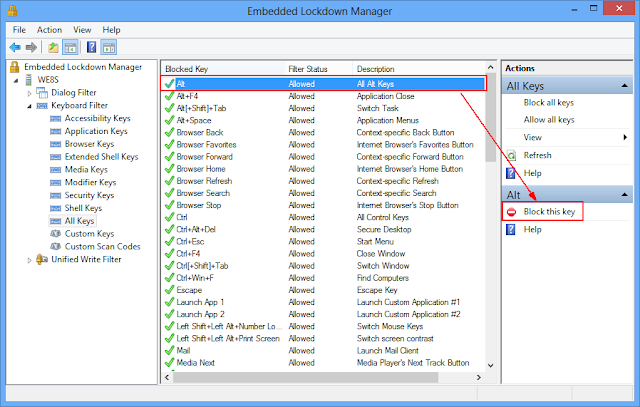Click the Help icon under Alt actions
Viewport: 640px width, 407px height.
[511, 229]
